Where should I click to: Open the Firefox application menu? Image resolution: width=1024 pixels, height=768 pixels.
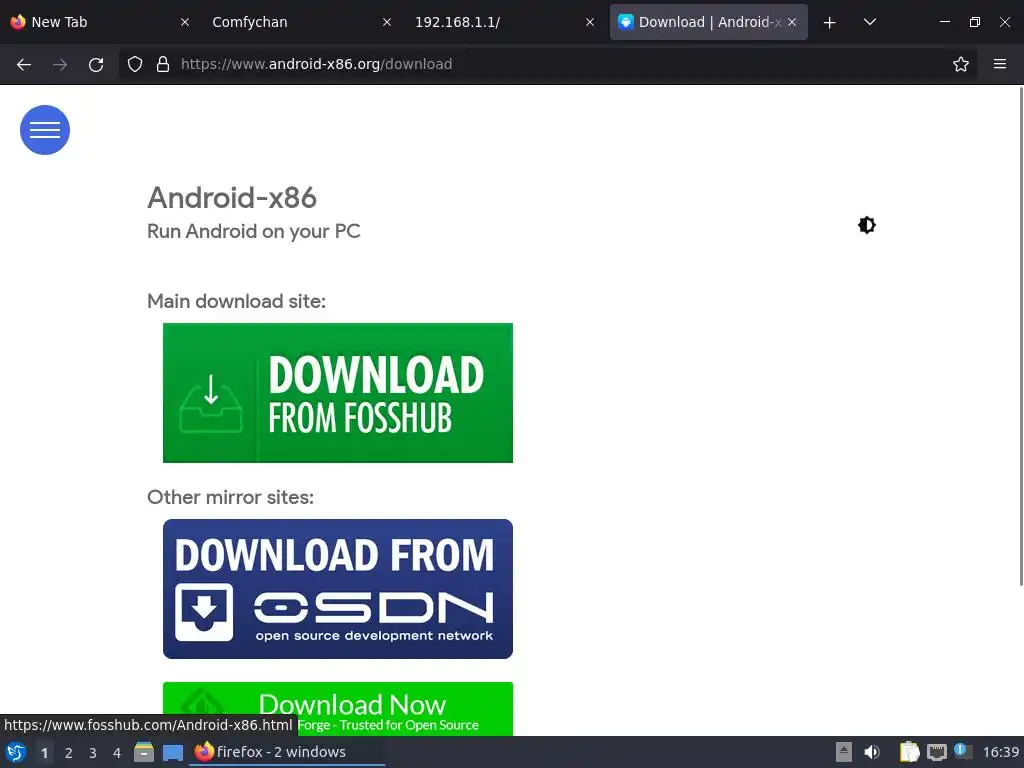point(999,64)
